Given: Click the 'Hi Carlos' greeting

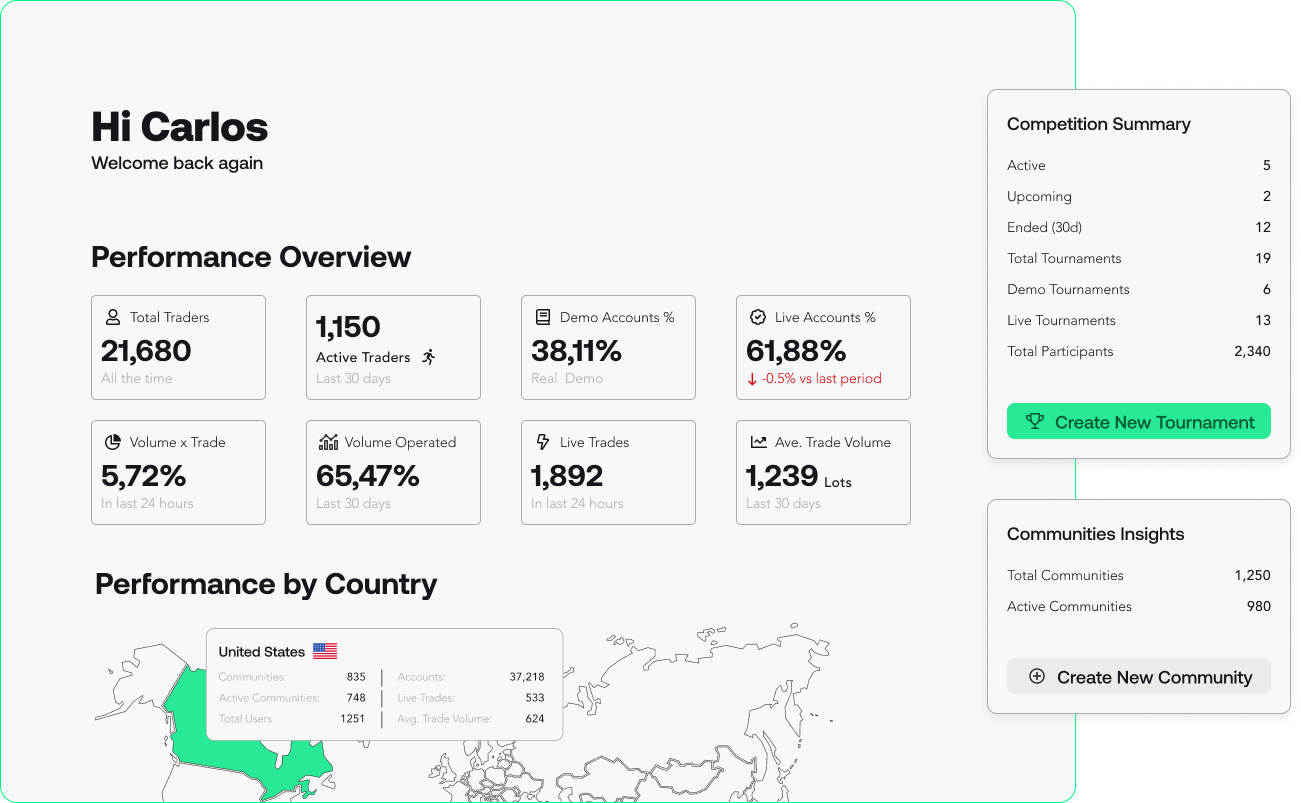Looking at the screenshot, I should pos(180,127).
